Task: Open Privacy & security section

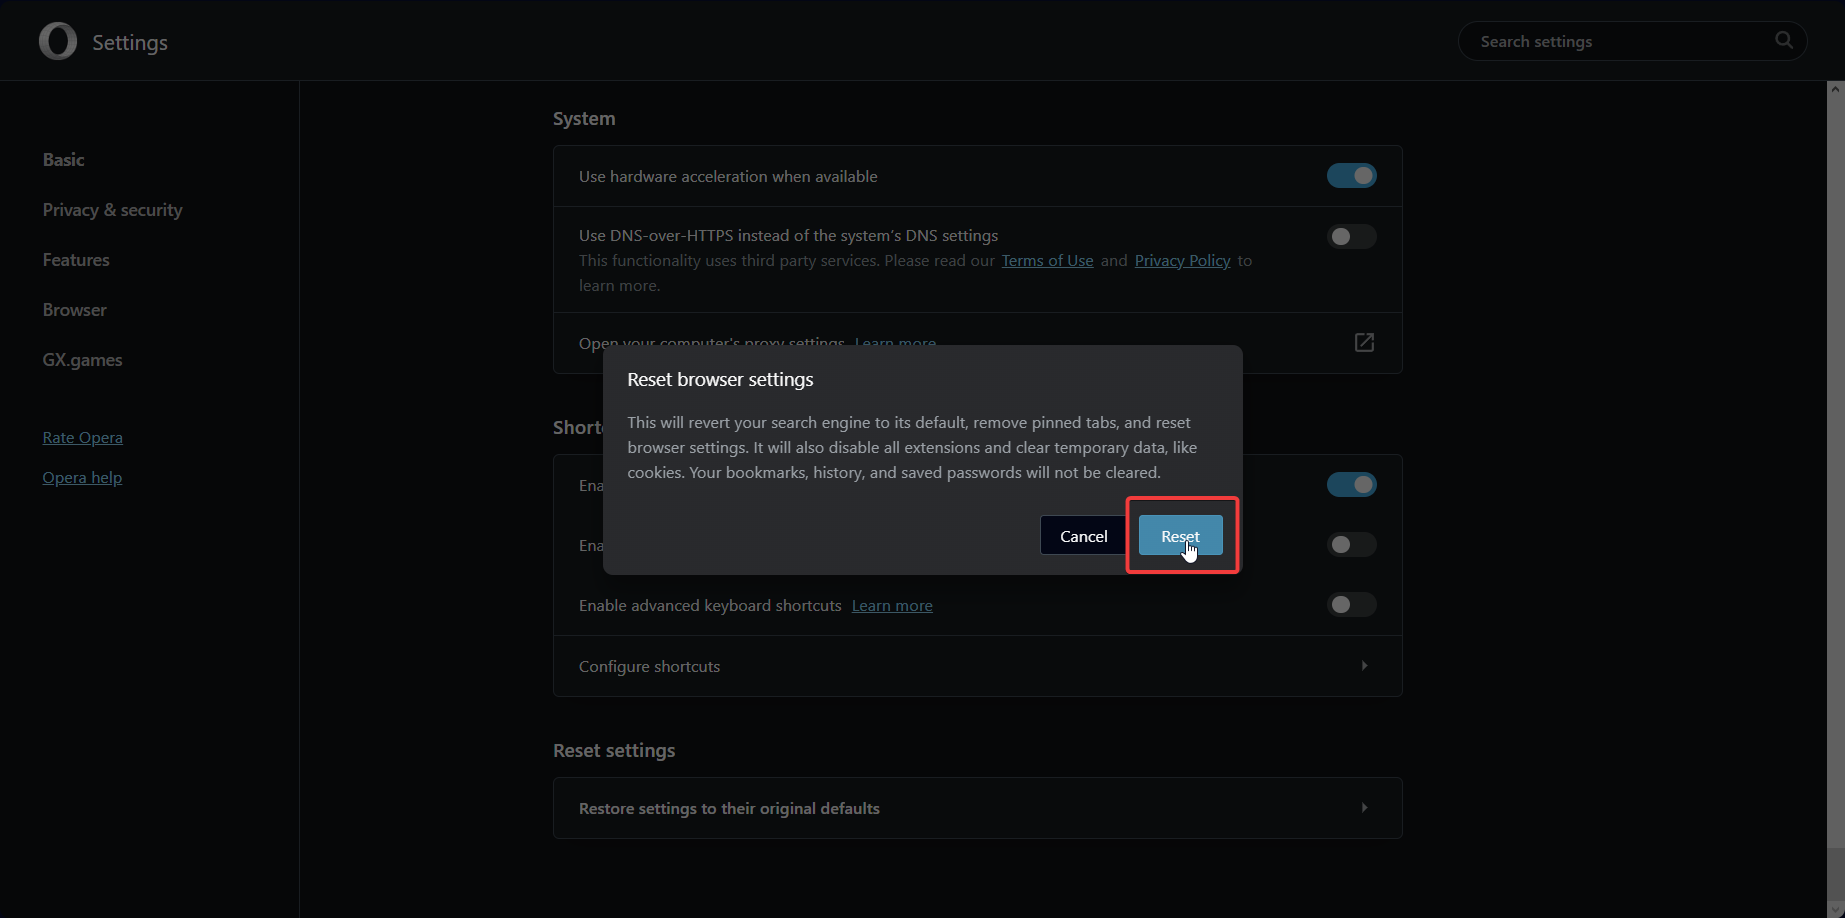Action: [x=112, y=210]
